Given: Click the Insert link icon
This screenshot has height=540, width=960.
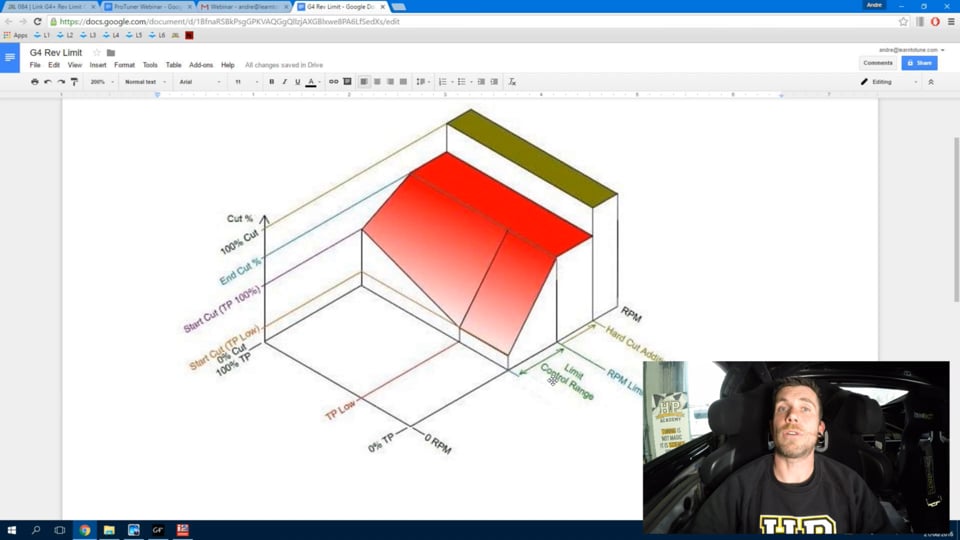Looking at the screenshot, I should (x=333, y=81).
